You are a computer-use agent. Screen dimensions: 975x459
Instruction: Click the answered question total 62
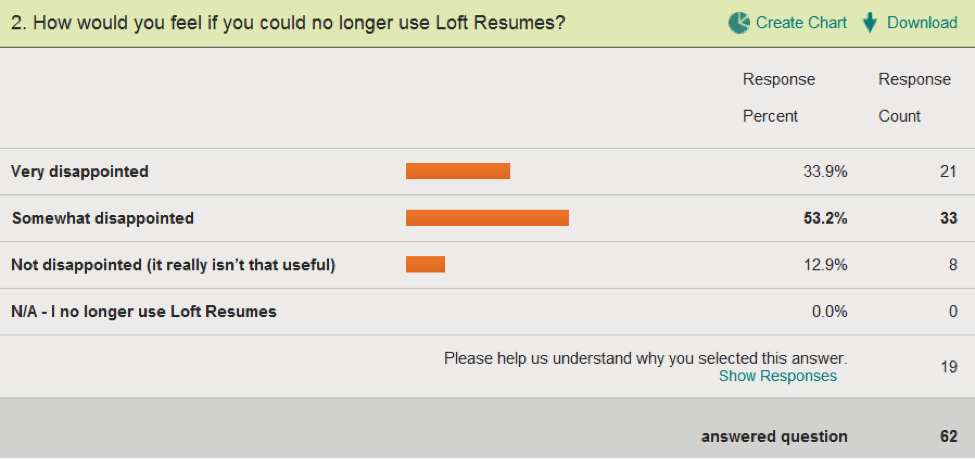click(x=948, y=437)
